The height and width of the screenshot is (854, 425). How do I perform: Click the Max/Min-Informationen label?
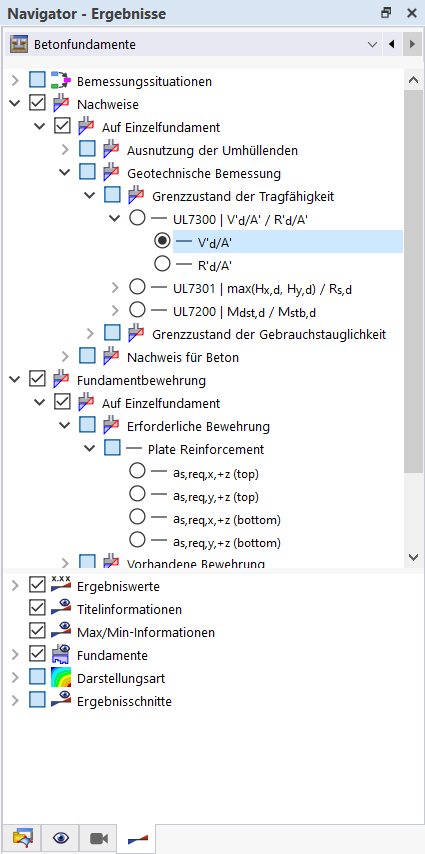point(145,632)
